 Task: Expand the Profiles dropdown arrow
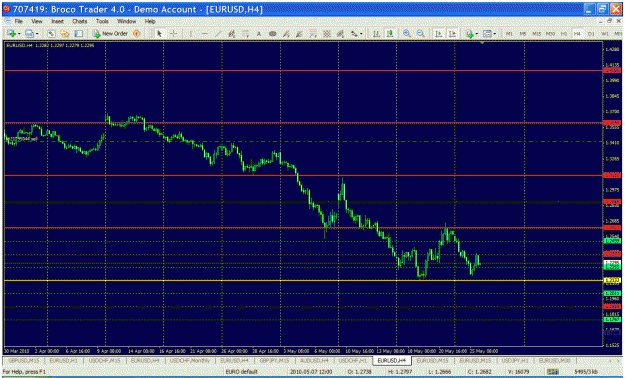(37, 34)
